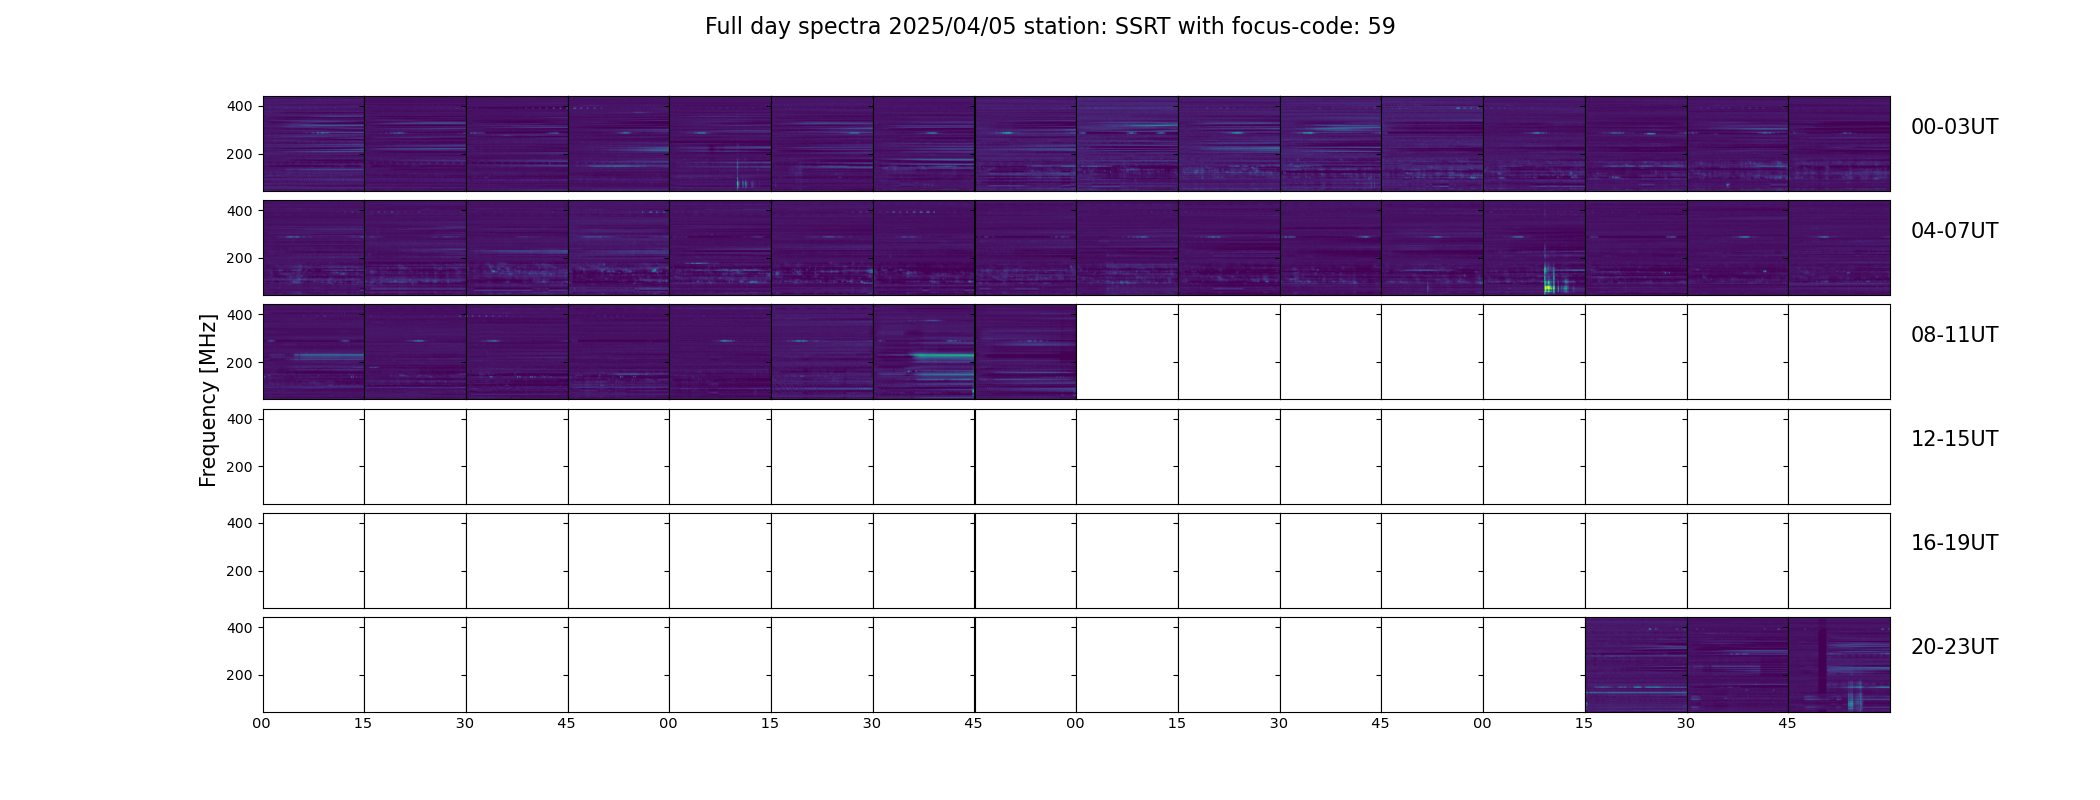Click the 200 tick on the bottom row axis
The width and height of the screenshot is (2100, 800).
[x=240, y=676]
